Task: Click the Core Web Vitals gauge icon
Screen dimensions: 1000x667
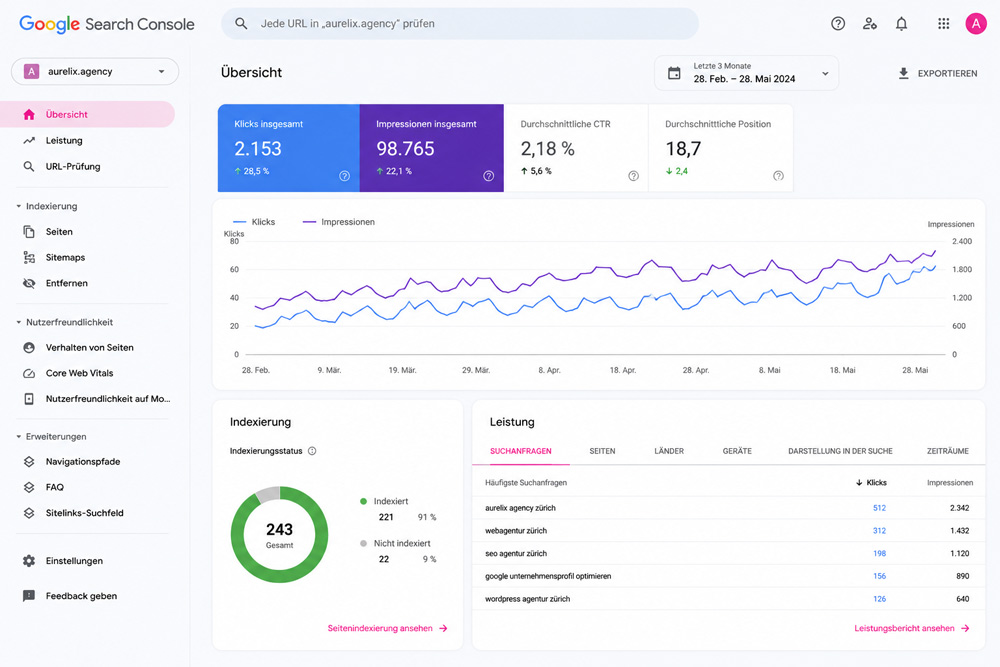Action: click(x=29, y=373)
